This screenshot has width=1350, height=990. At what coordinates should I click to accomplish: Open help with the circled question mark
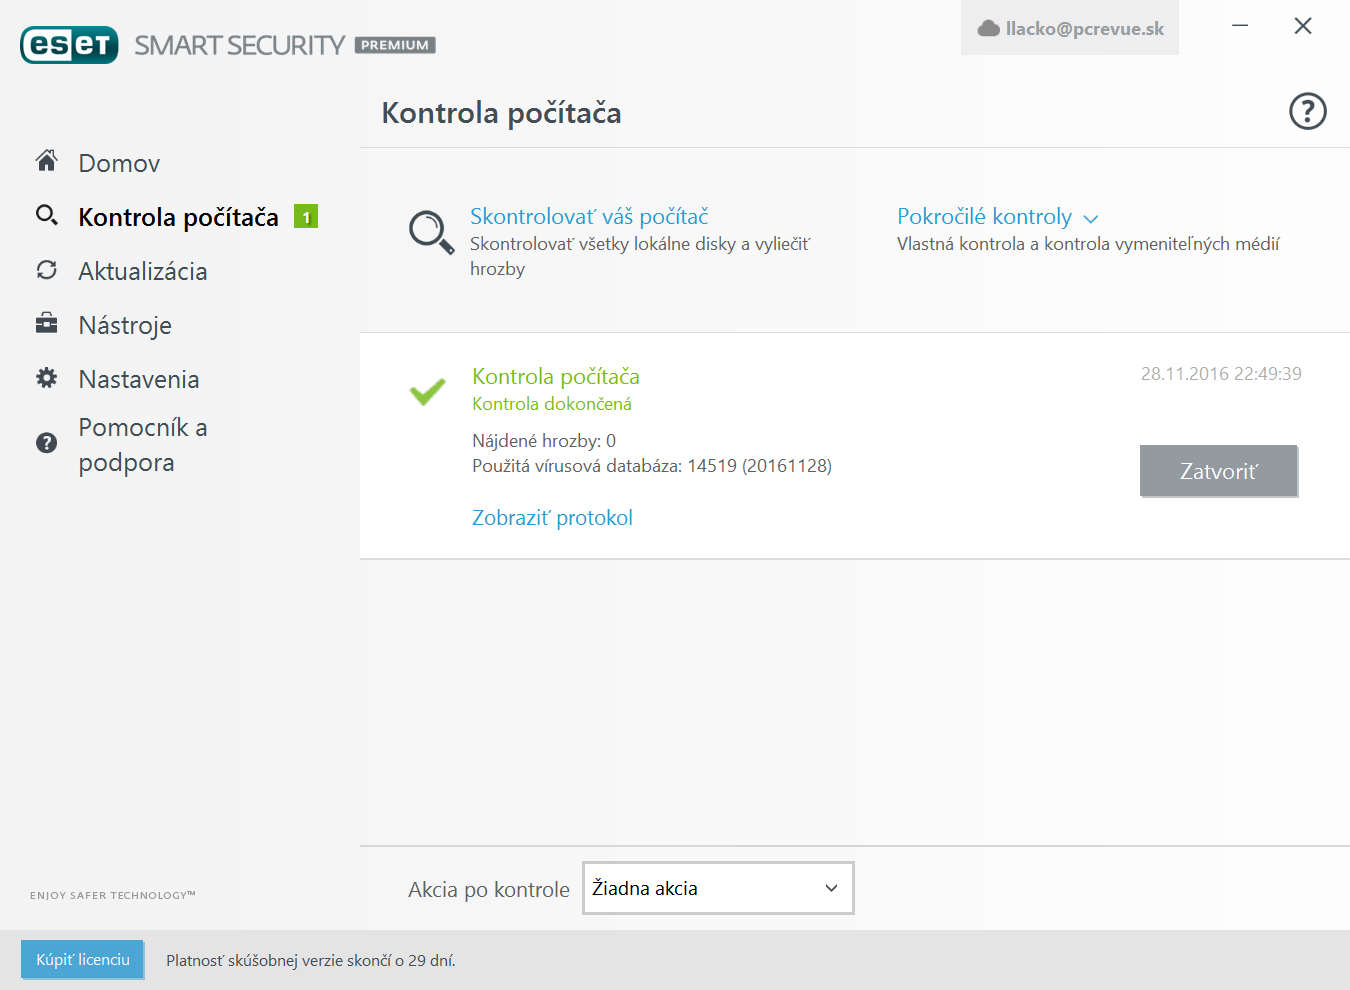coord(1307,111)
